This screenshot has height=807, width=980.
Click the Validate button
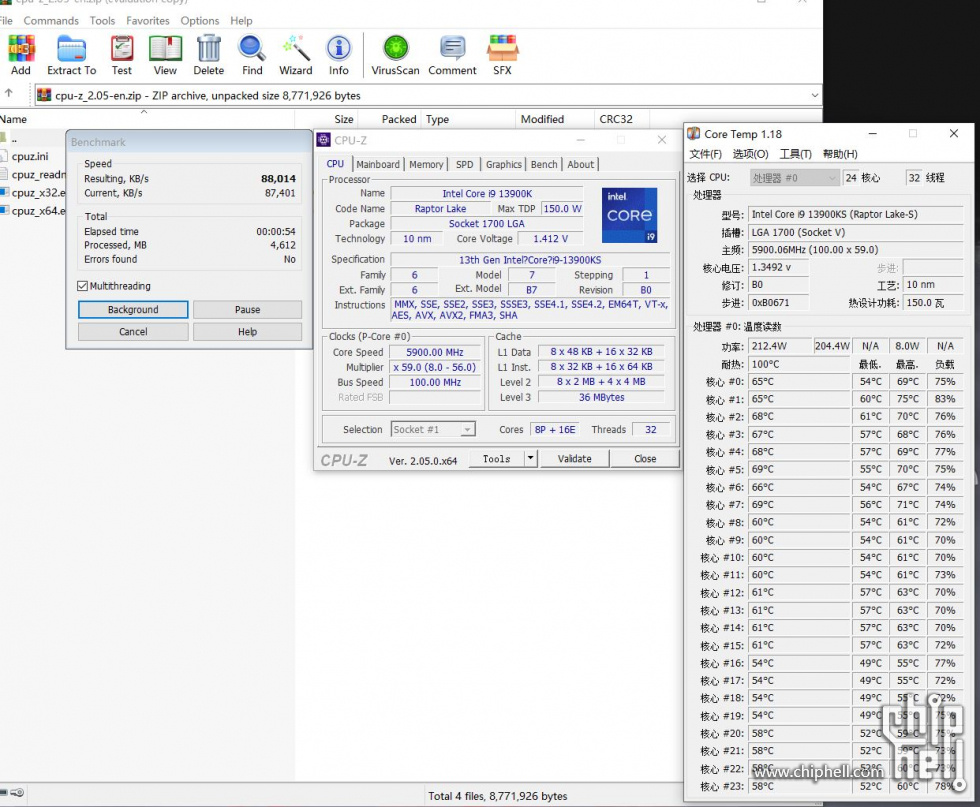tap(574, 458)
